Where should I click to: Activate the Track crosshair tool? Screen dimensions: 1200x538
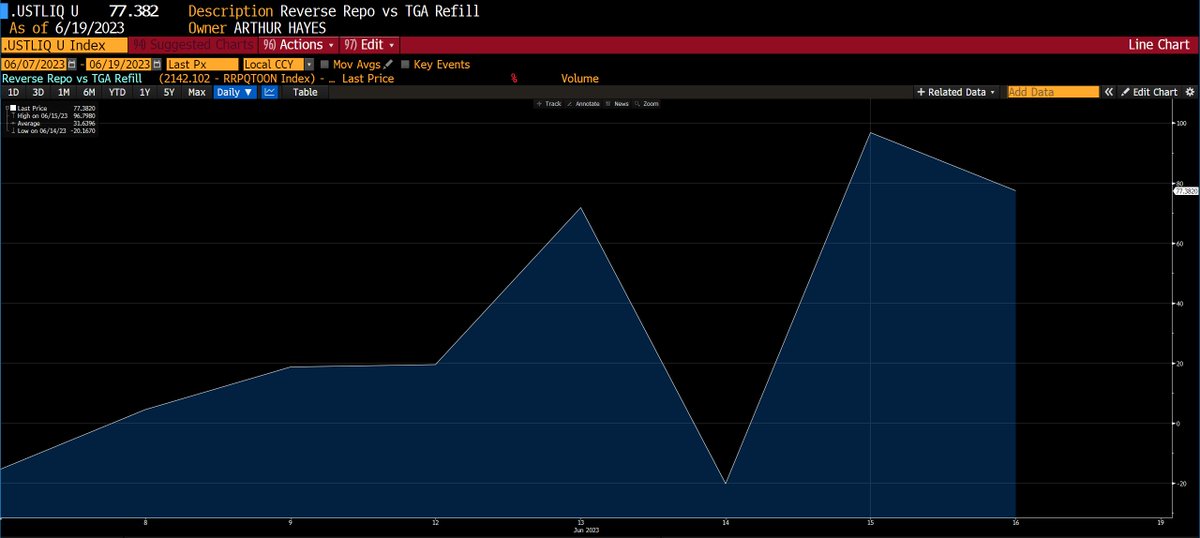coord(549,104)
